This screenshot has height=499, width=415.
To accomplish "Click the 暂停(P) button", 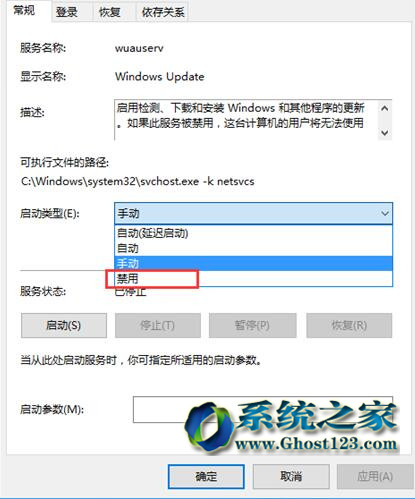I will pos(253,325).
